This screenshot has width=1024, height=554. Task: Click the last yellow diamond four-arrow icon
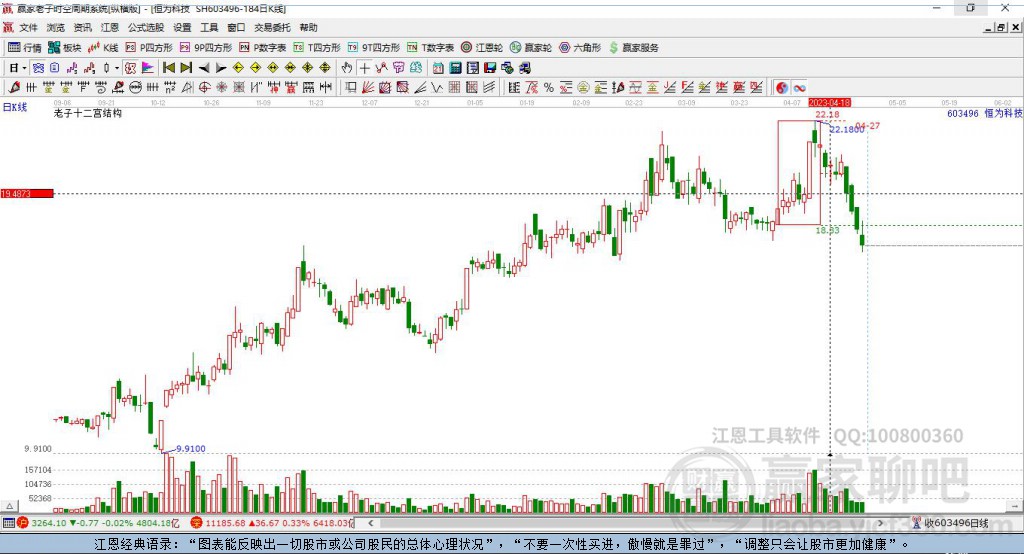[325, 68]
